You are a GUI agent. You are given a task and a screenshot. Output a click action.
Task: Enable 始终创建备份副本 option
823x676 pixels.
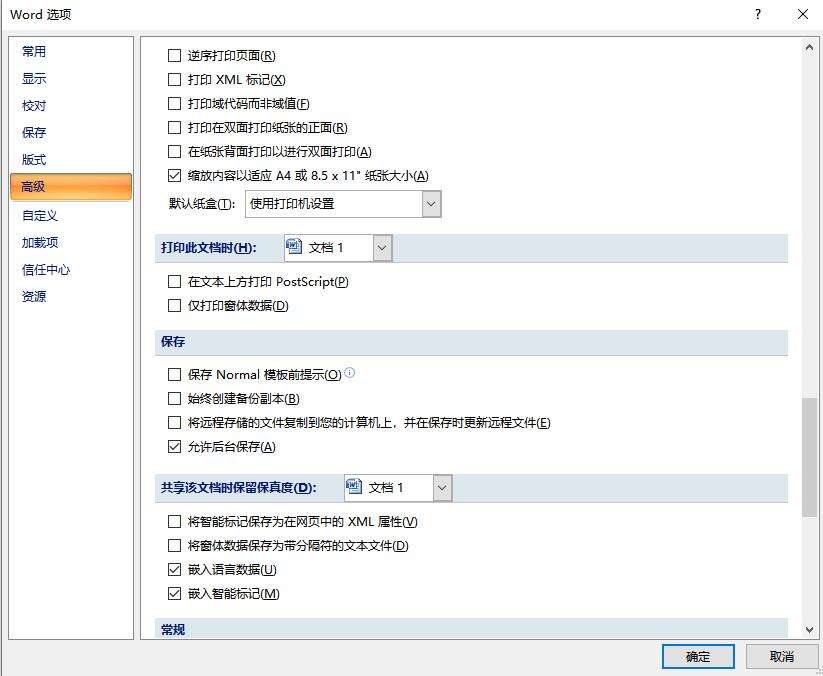(x=175, y=398)
